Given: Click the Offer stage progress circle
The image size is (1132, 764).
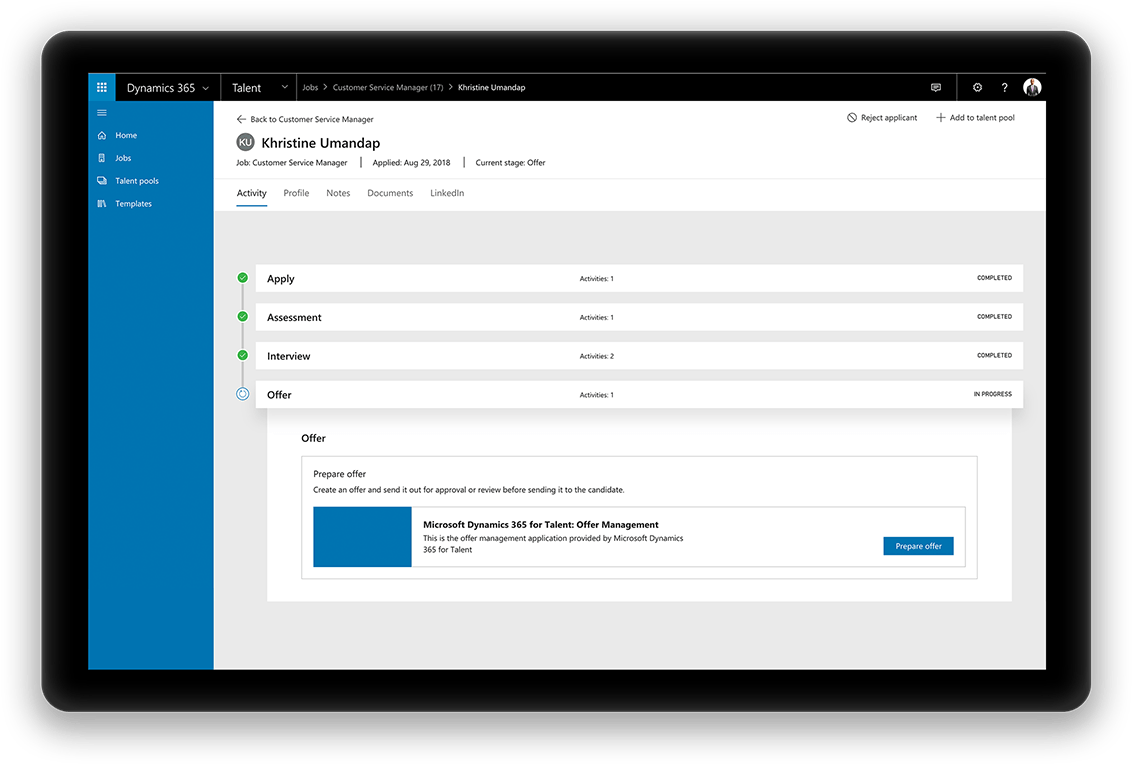Looking at the screenshot, I should (243, 394).
